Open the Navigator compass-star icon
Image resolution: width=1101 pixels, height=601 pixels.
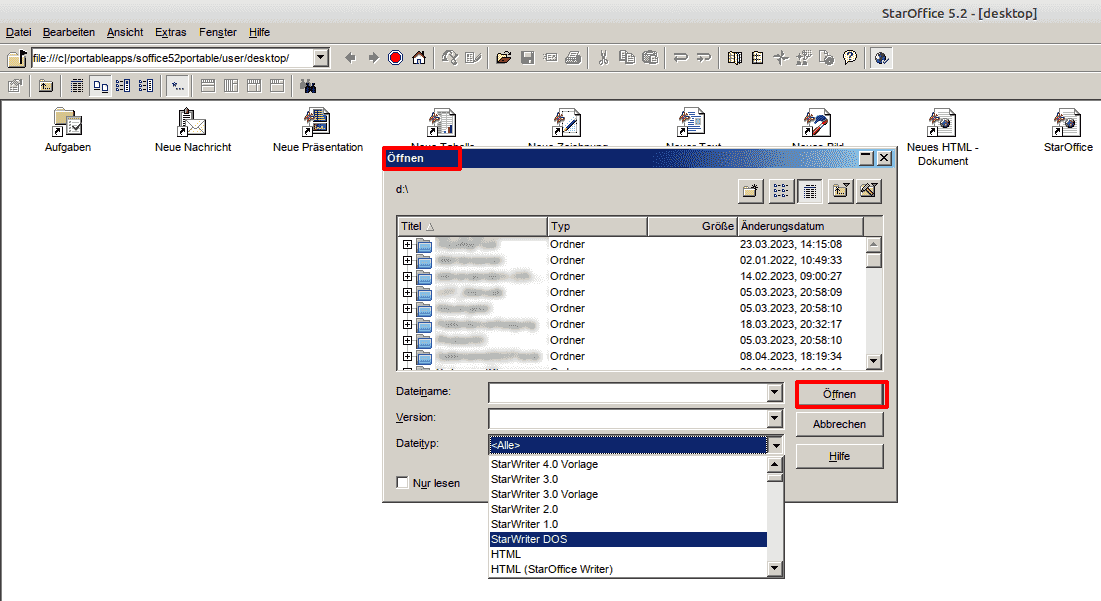[x=781, y=58]
